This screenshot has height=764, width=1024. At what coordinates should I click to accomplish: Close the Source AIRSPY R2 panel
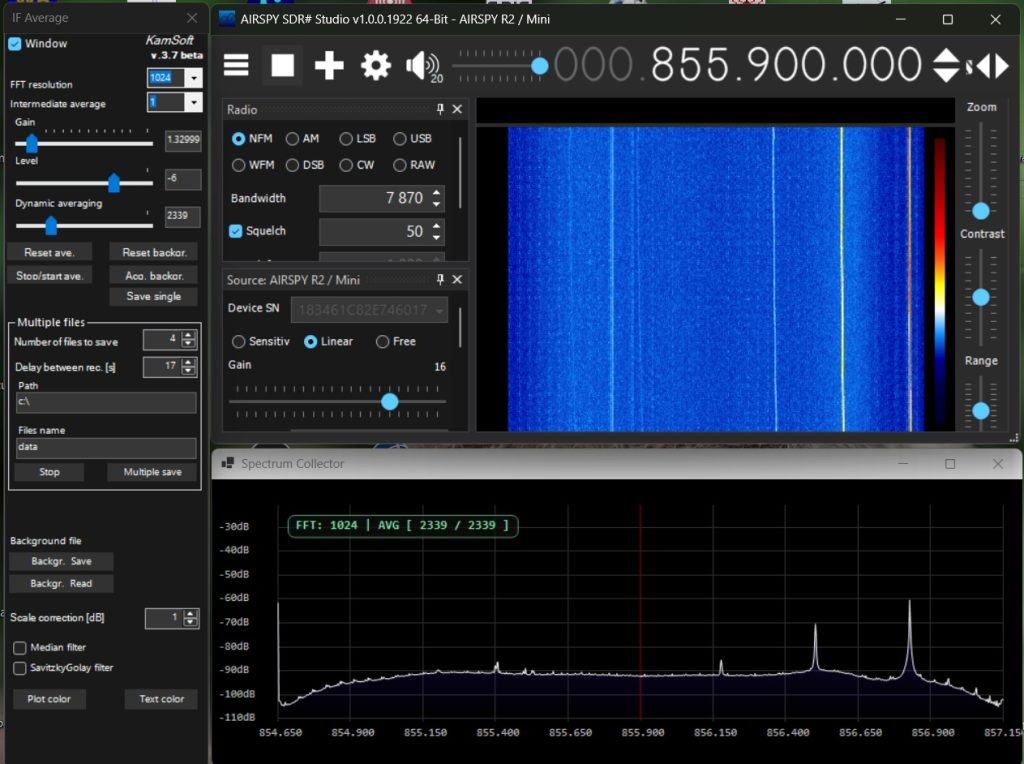point(457,280)
